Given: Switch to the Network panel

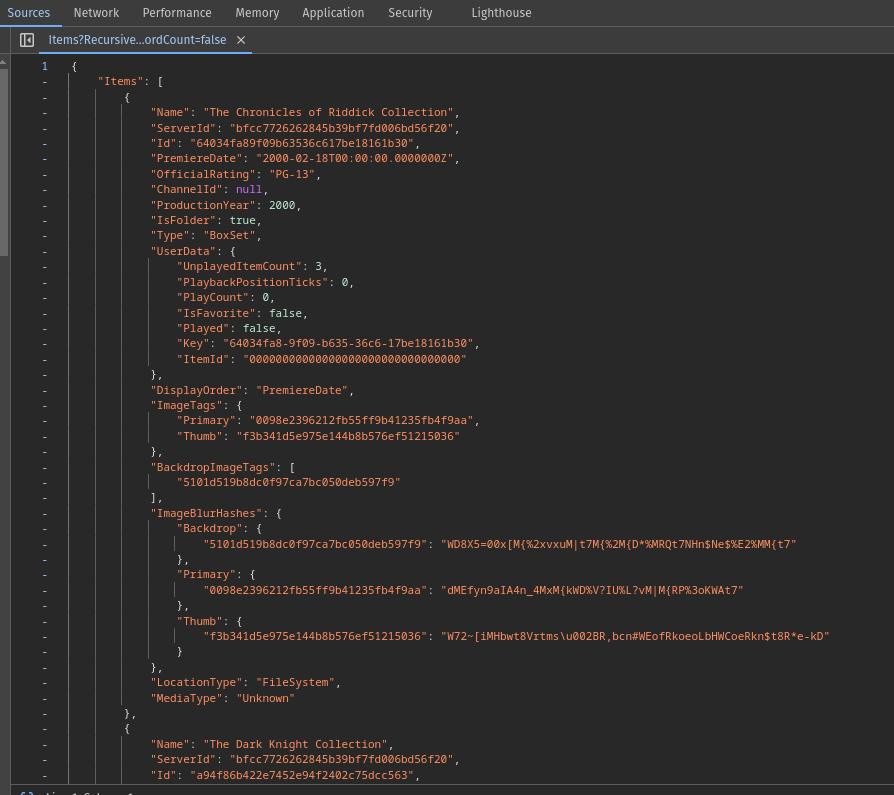Looking at the screenshot, I should pyautogui.click(x=96, y=13).
